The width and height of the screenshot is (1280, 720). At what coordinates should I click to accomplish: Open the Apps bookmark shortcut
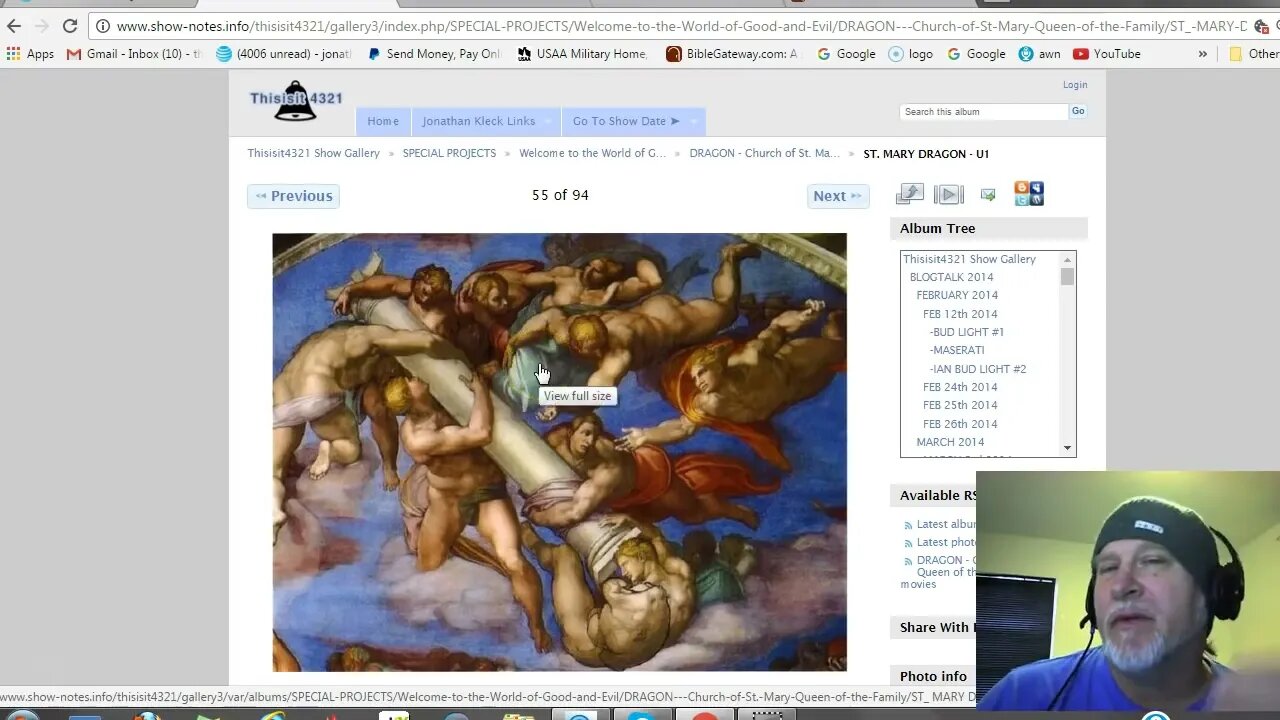[x=30, y=54]
